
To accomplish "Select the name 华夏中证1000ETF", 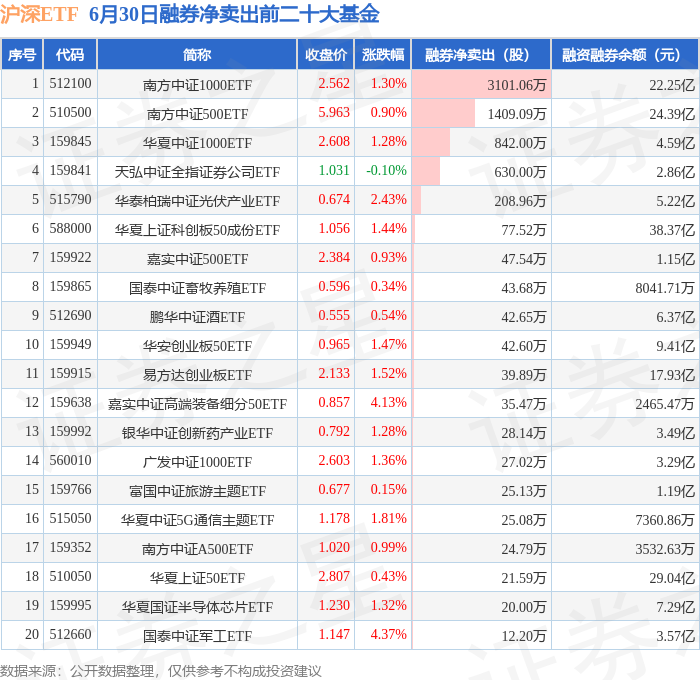I will coord(197,143).
